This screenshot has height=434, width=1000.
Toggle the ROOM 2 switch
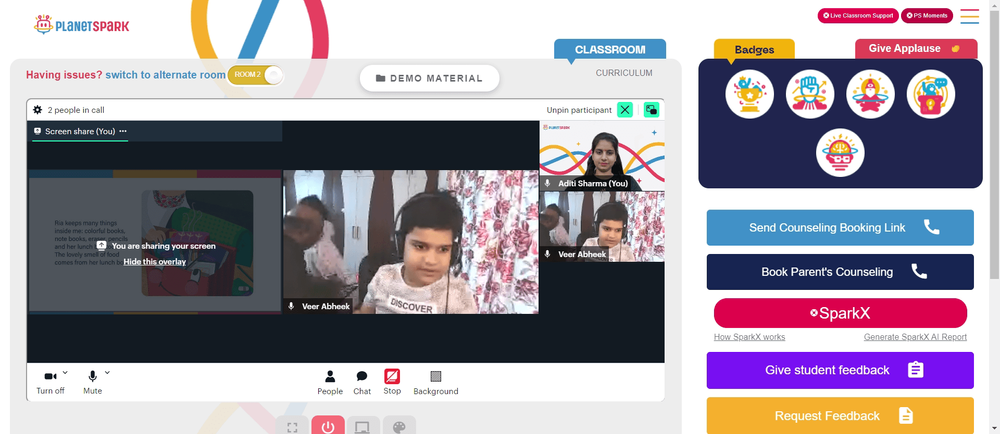[255, 75]
